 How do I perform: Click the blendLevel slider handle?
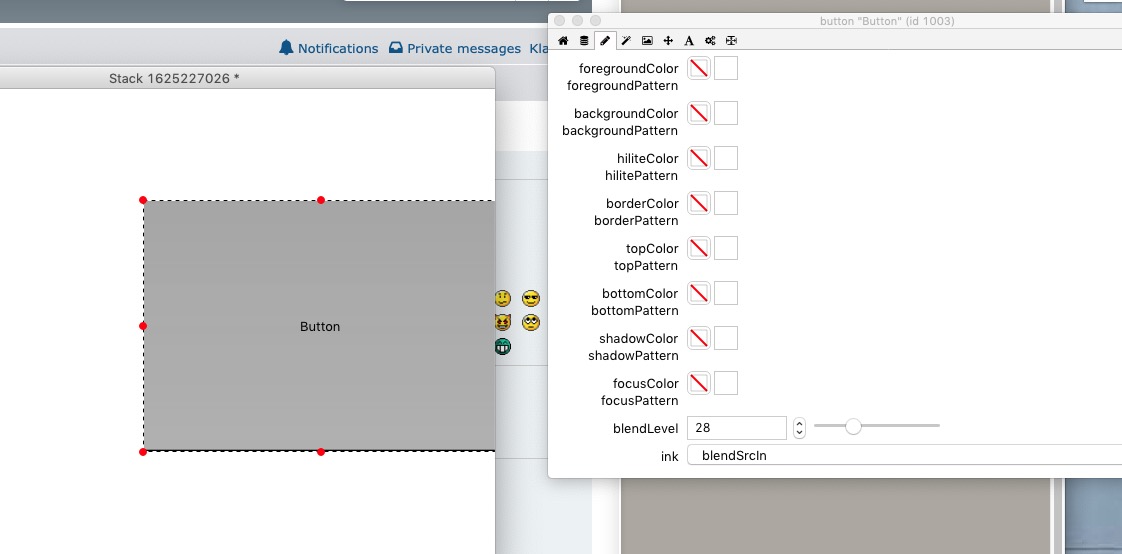[853, 426]
